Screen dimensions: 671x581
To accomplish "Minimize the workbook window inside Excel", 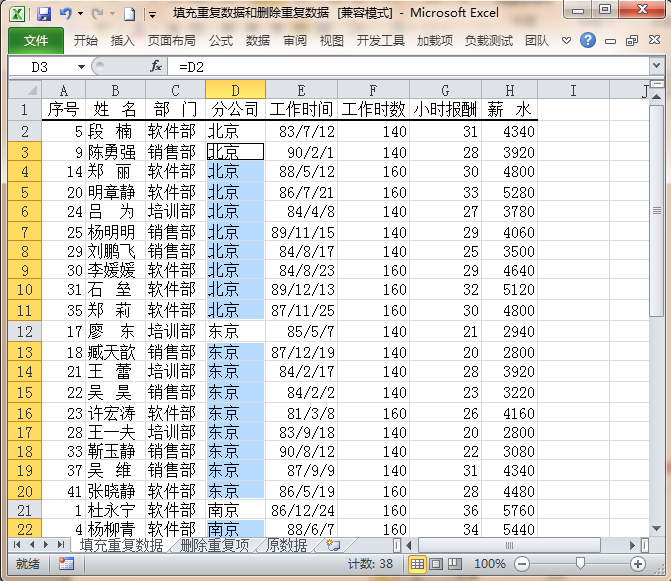I will coord(610,41).
